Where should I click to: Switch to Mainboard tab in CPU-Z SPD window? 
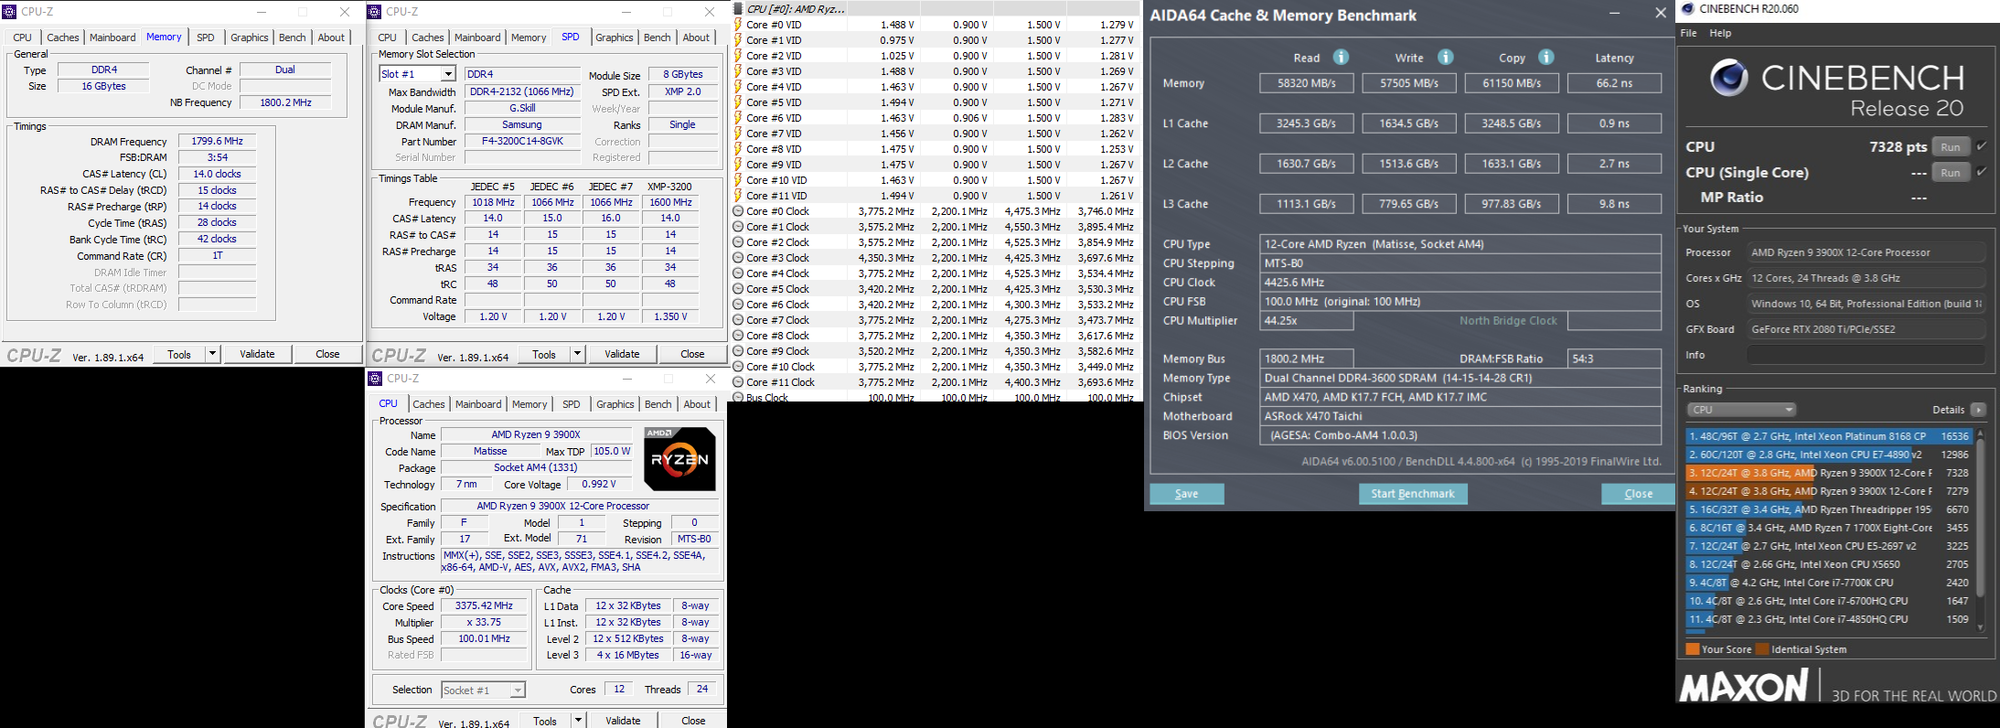click(x=478, y=38)
